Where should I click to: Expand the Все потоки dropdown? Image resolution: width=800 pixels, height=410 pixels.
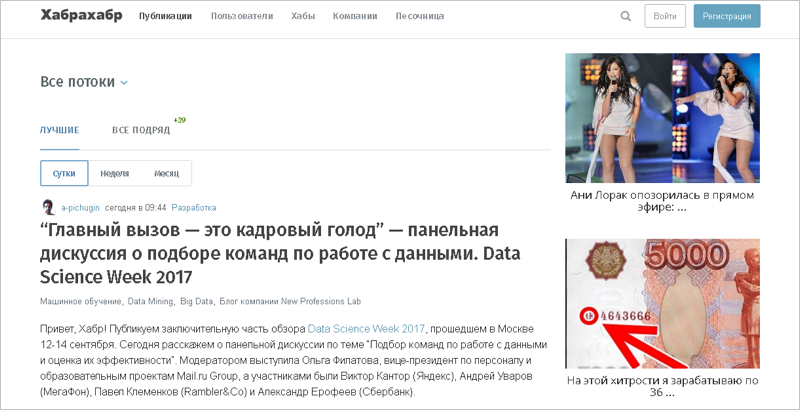coord(84,82)
